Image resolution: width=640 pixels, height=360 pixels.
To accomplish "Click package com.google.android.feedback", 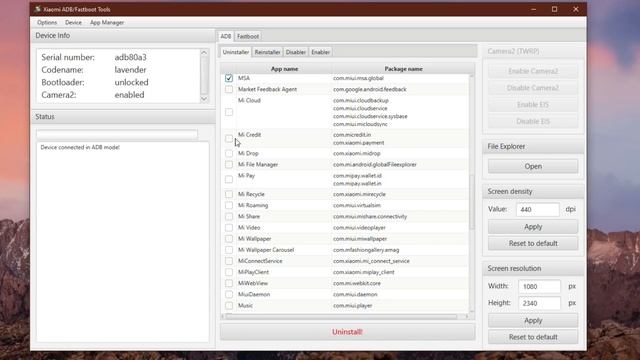I will coord(370,89).
